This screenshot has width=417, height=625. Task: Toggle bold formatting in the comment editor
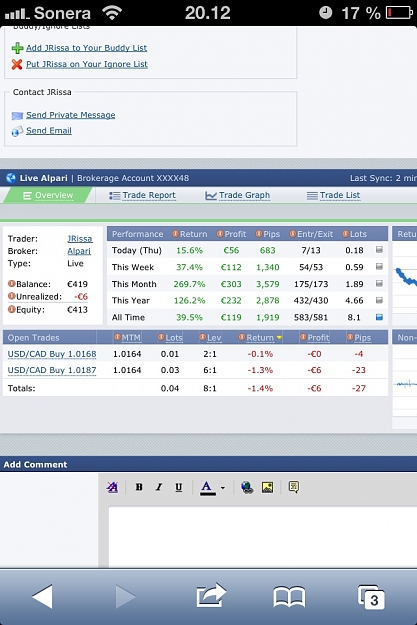pyautogui.click(x=139, y=487)
